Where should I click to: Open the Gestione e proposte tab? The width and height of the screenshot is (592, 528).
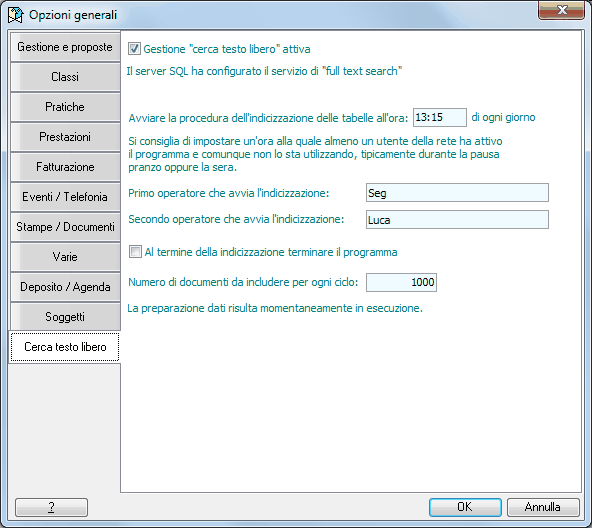click(x=65, y=47)
